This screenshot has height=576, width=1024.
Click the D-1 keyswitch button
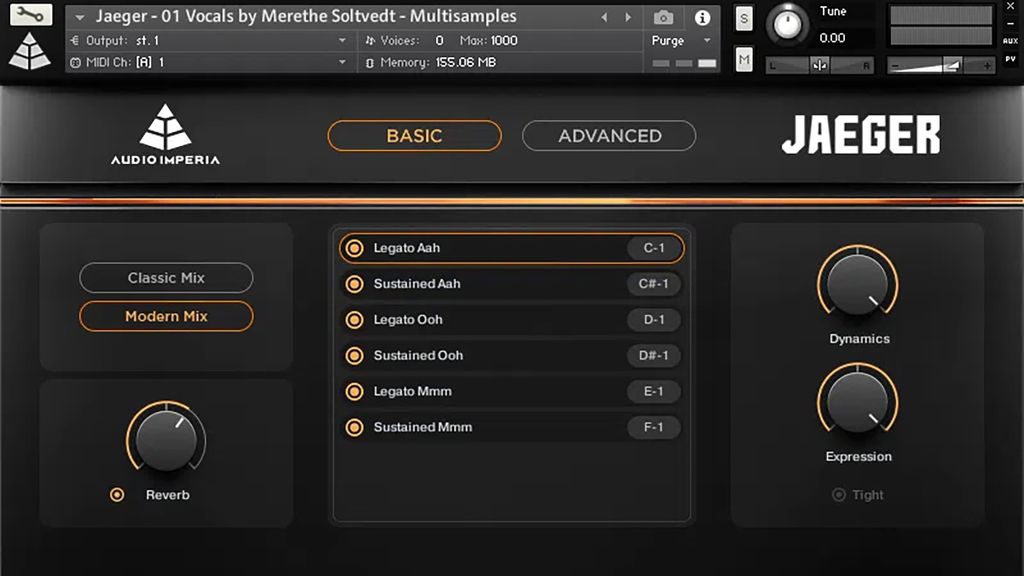(654, 320)
